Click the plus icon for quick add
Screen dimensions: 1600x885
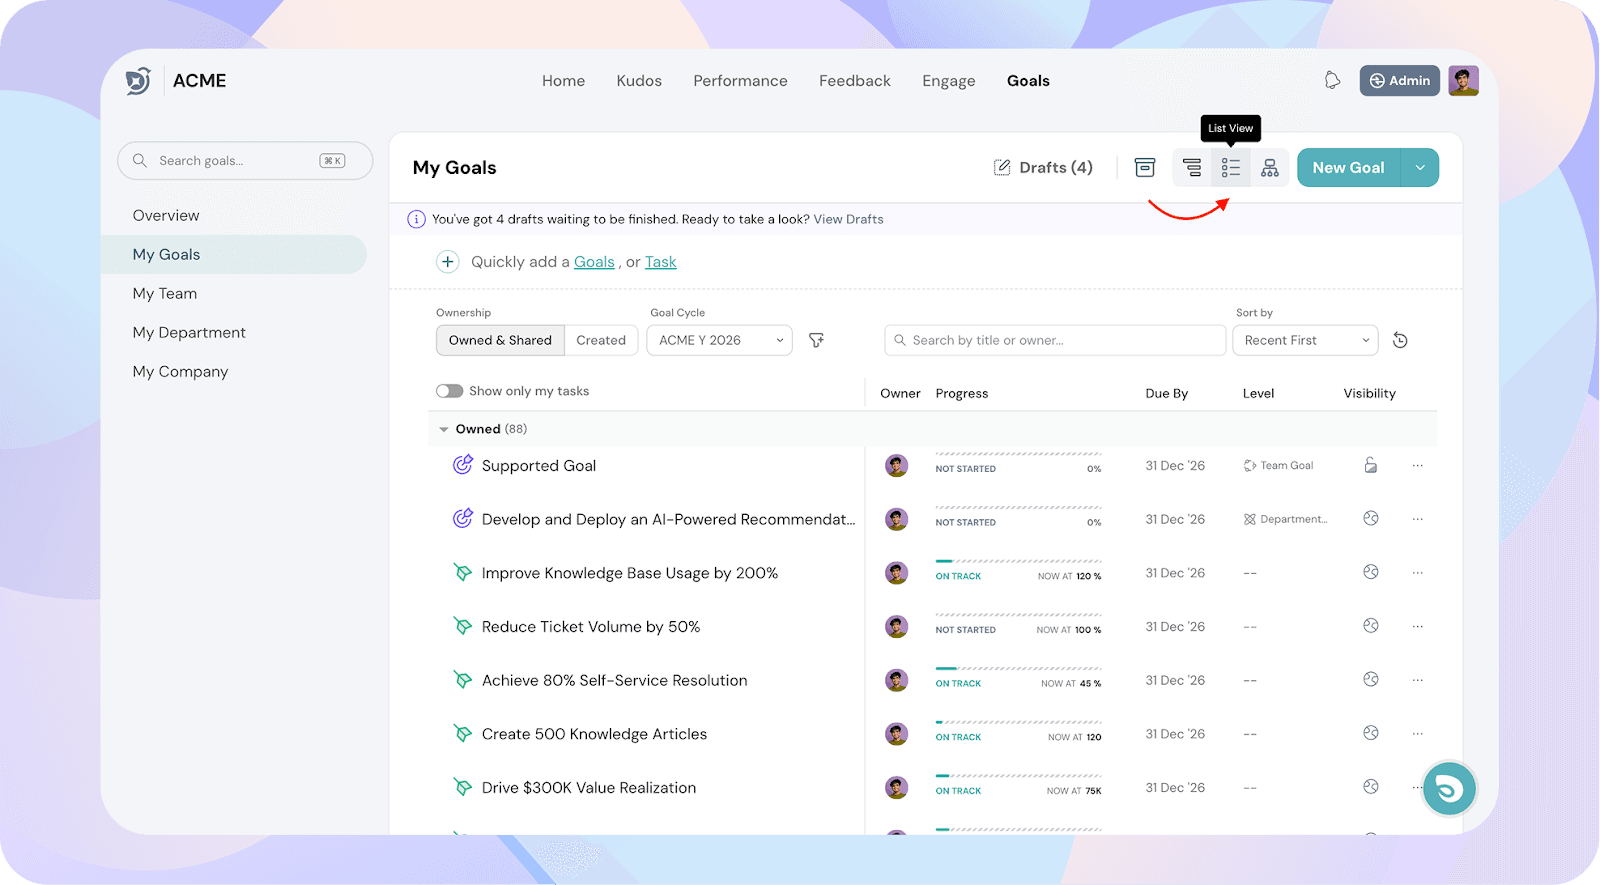[448, 262]
